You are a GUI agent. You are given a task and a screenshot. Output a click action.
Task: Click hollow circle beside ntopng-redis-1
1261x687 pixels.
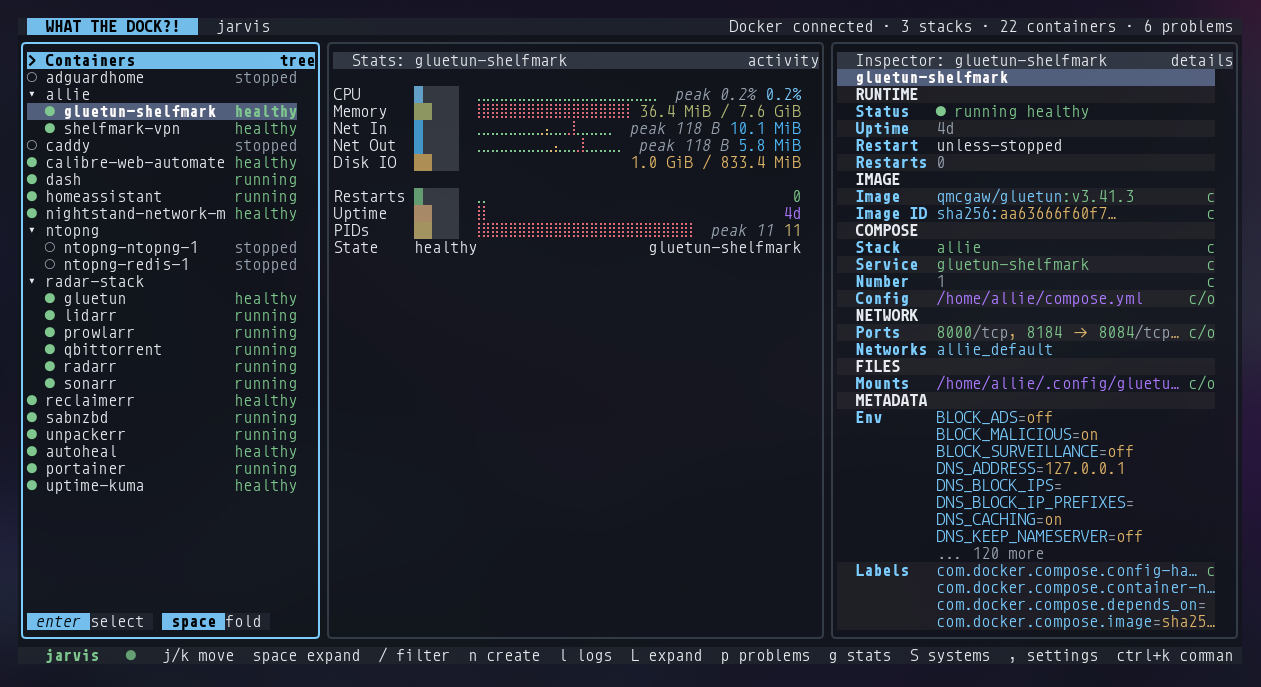coord(50,265)
